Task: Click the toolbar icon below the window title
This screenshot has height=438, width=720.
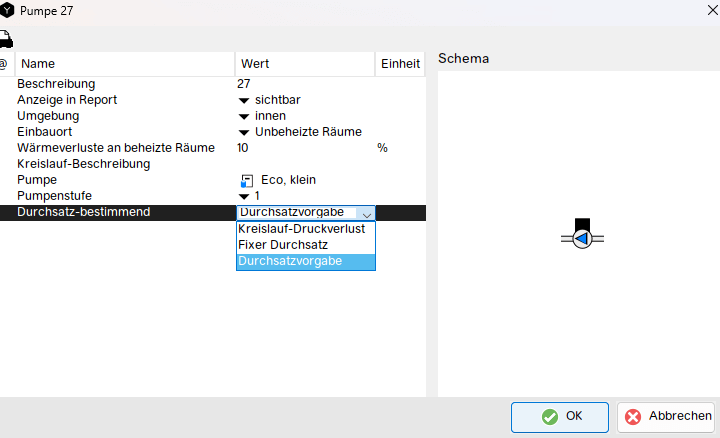Action: pos(6,39)
